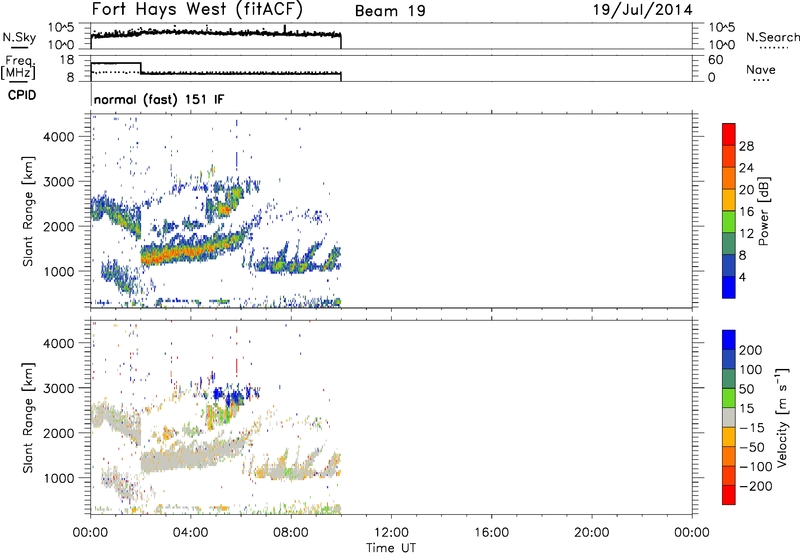The image size is (800, 554).
Task: Click the "Fort Hays West (fitACF)" plot title
Action: click(197, 10)
